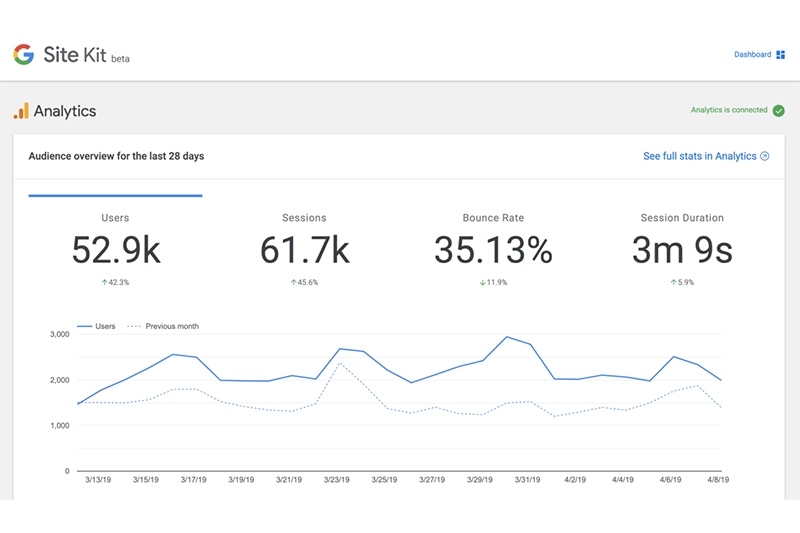Viewport: 800px width, 533px height.
Task: Click the 4/4/19 axis label
Action: 623,480
